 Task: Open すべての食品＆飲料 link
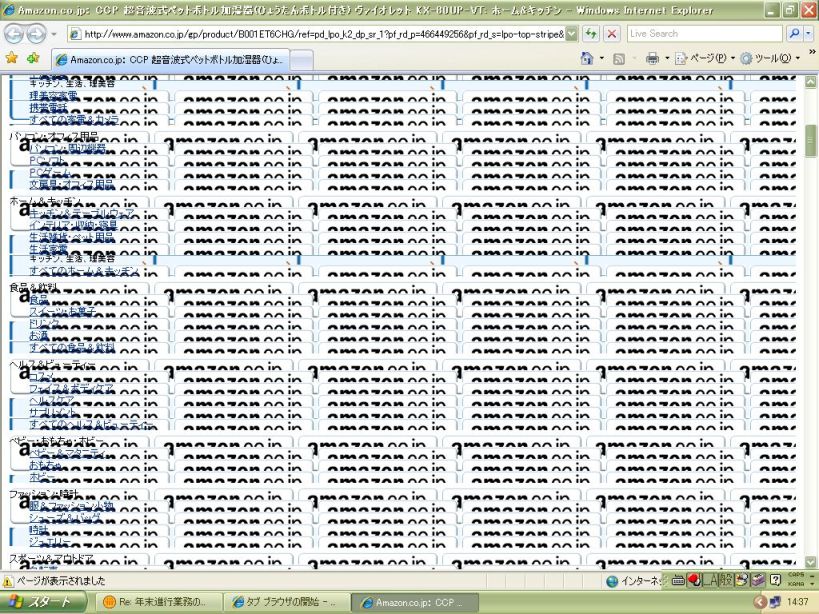coord(72,348)
